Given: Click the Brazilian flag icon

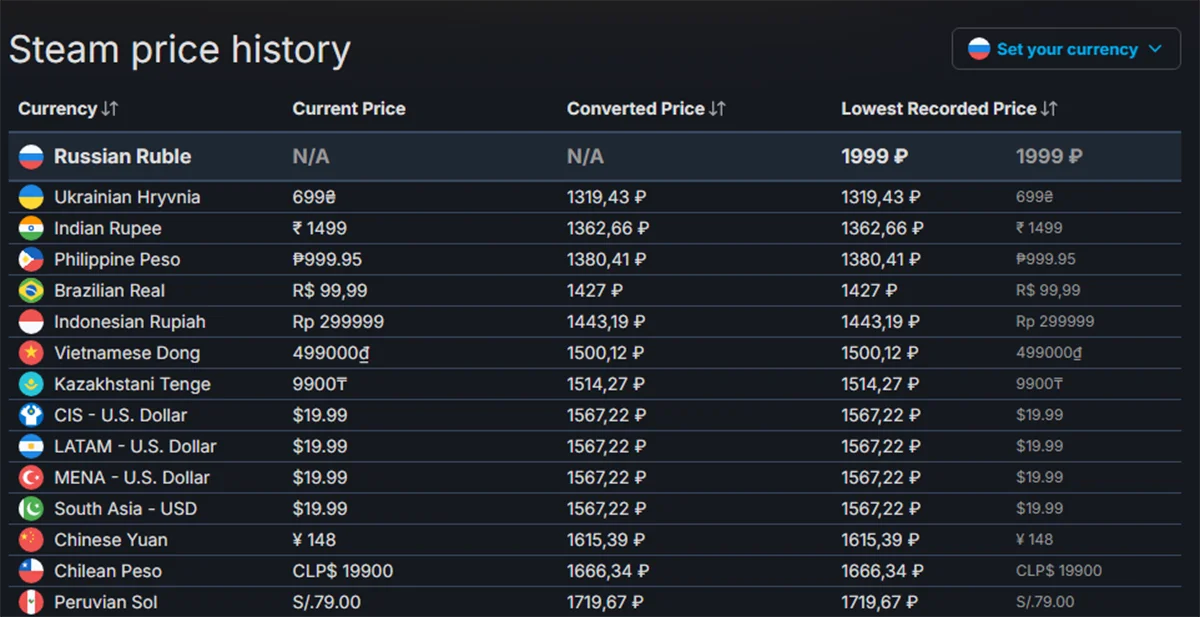Looking at the screenshot, I should point(31,290).
